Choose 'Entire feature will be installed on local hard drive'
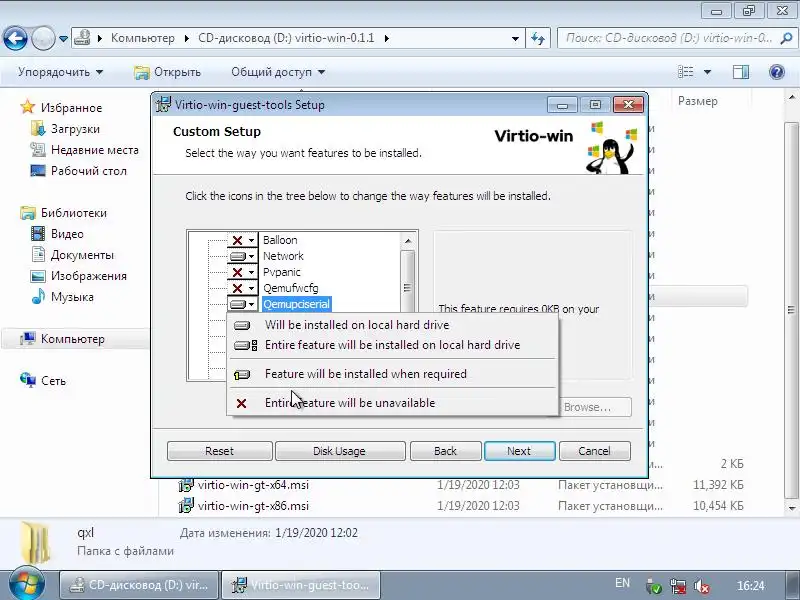Screen dimensions: 800x600 click(x=392, y=345)
